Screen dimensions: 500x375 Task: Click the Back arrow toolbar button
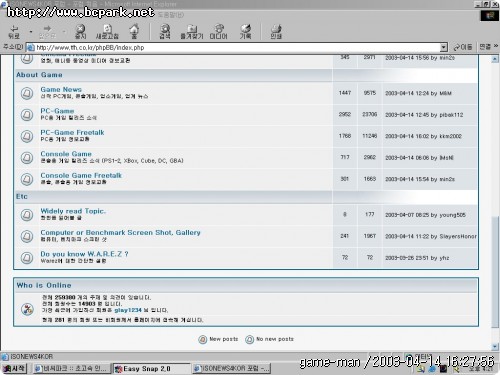(x=14, y=32)
